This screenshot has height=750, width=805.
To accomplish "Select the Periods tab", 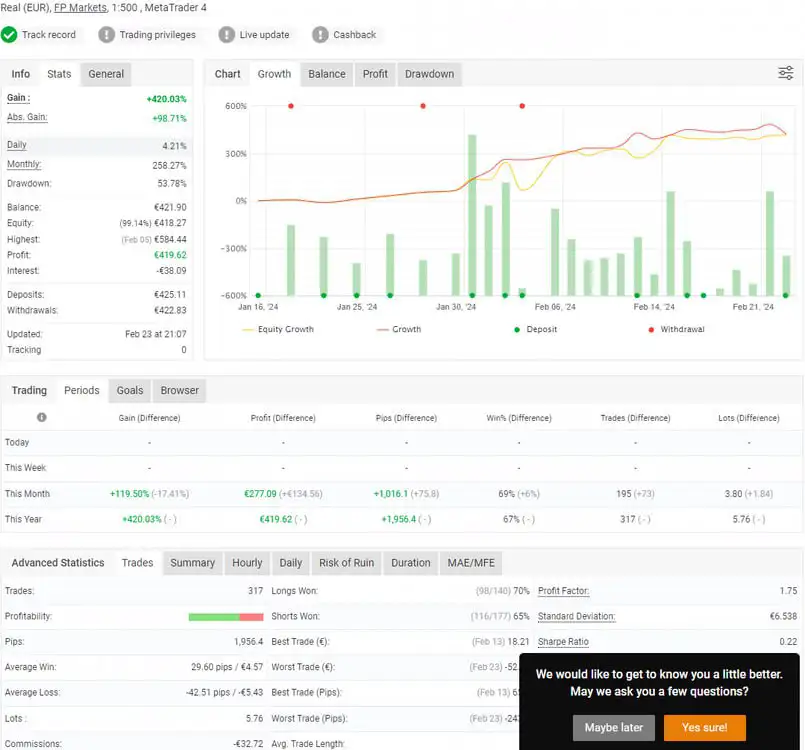I will pos(82,391).
